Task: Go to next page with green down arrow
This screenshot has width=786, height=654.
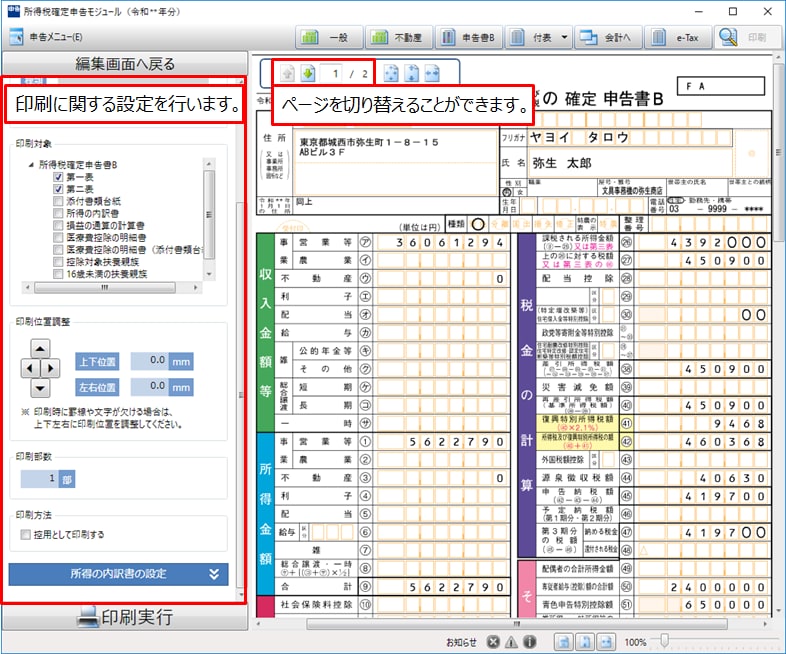Action: (308, 74)
